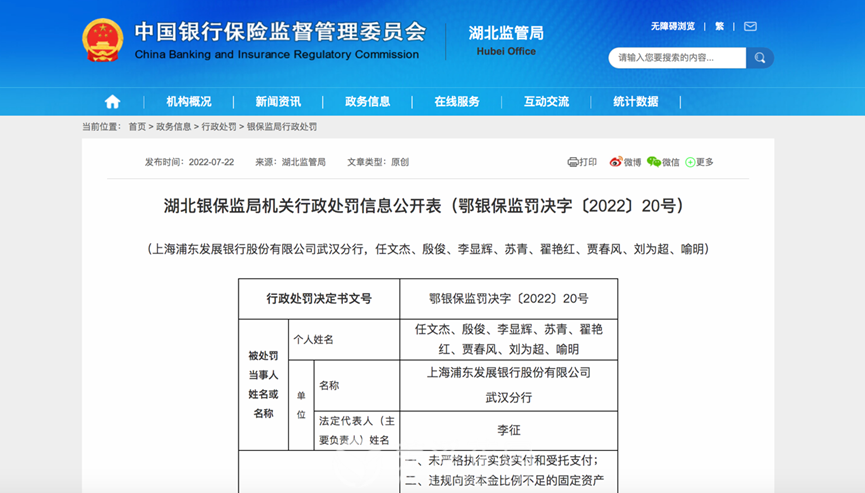Click the 法定代表人（主要负责人）姓名 cell

coord(357,431)
